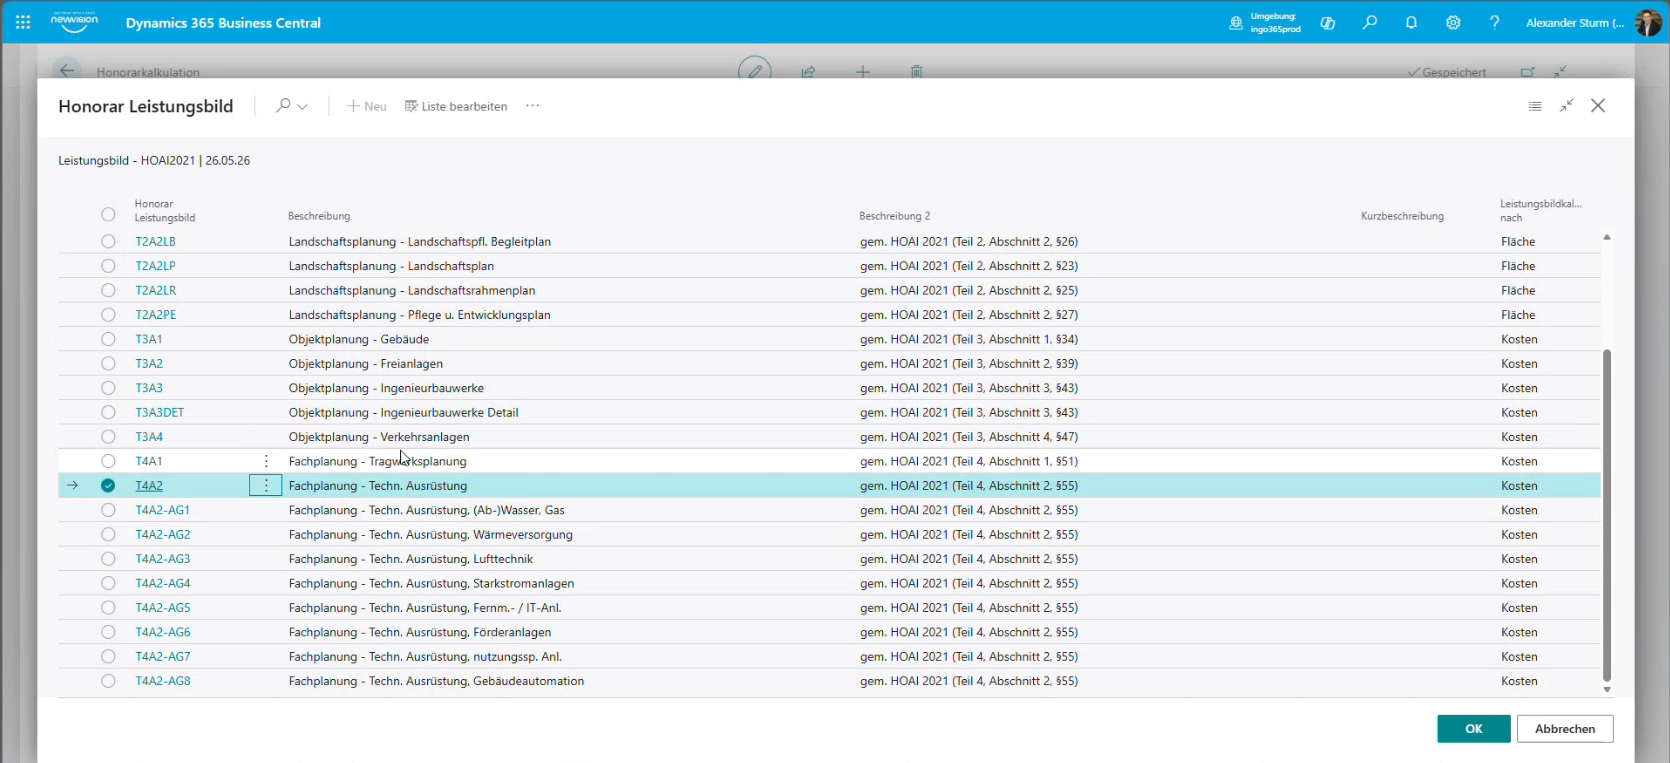Click the scrollbar up arrow
Screen dimensions: 1670x763
coord(1607,238)
